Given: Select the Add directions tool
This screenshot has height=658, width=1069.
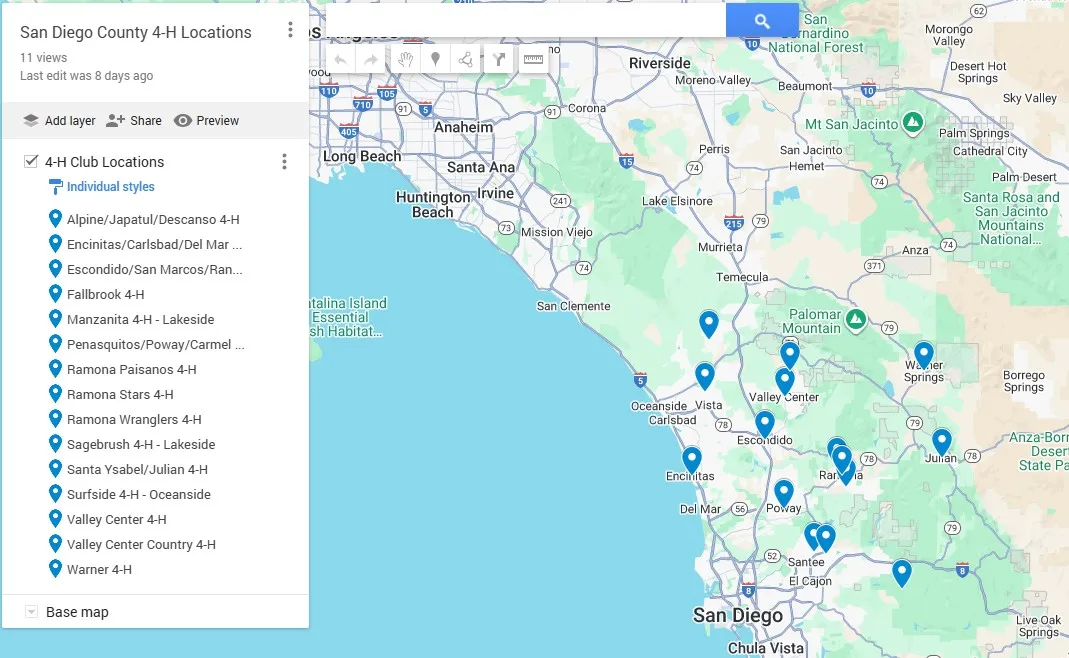Looking at the screenshot, I should 498,58.
